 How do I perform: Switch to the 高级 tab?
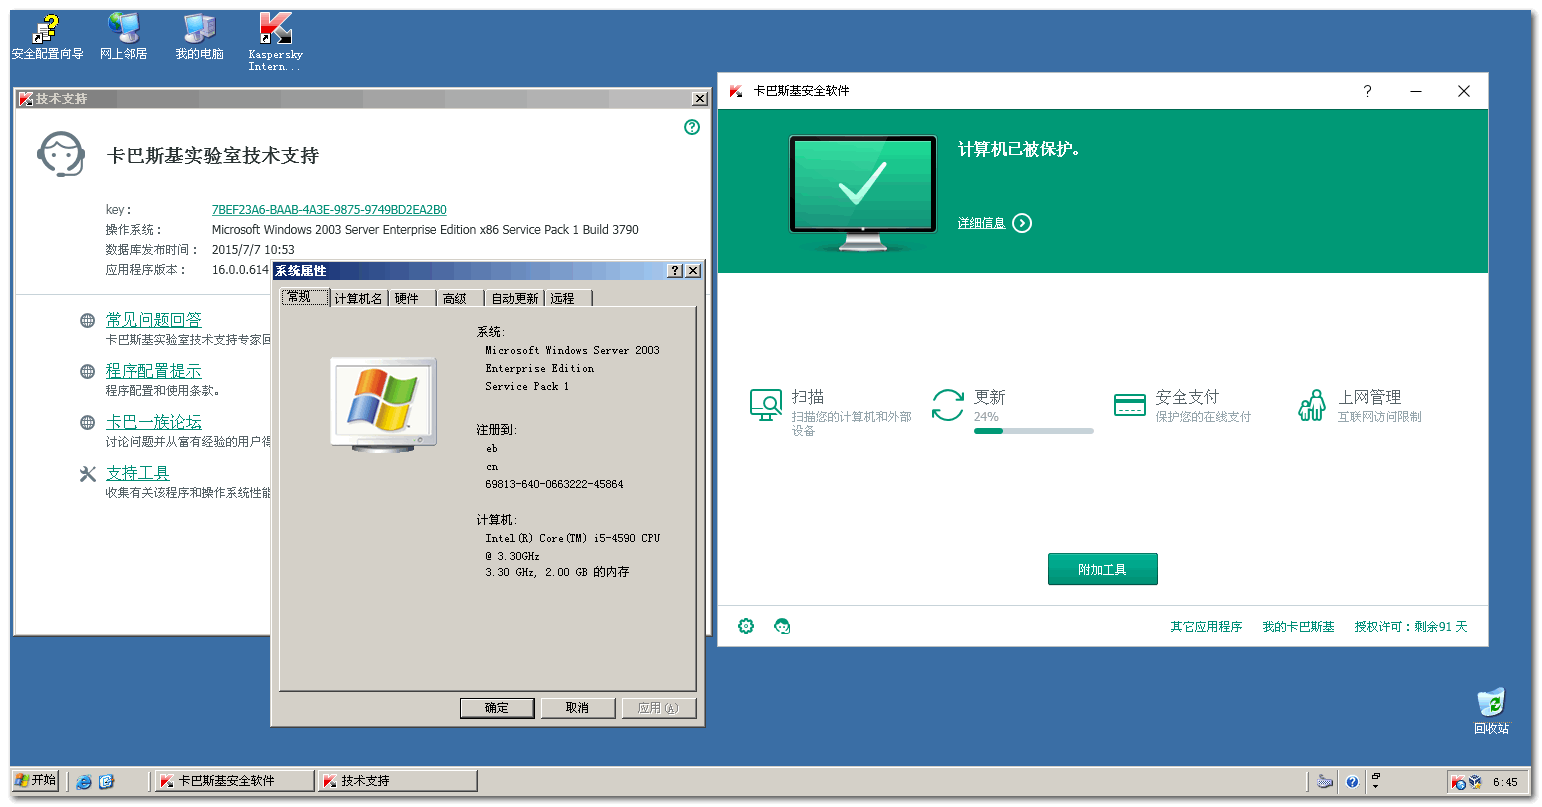460,298
